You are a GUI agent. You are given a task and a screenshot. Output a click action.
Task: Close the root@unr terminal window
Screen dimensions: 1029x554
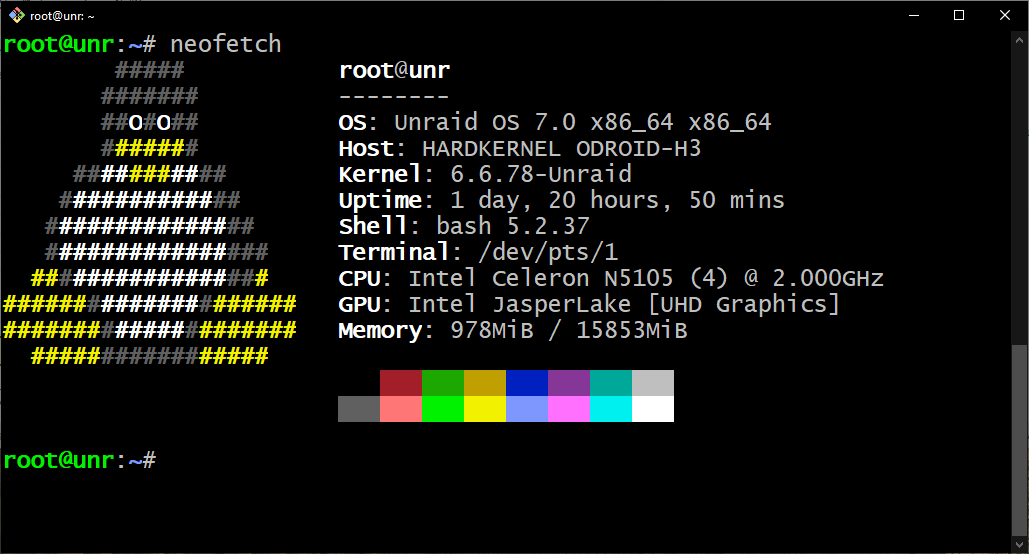(1005, 15)
